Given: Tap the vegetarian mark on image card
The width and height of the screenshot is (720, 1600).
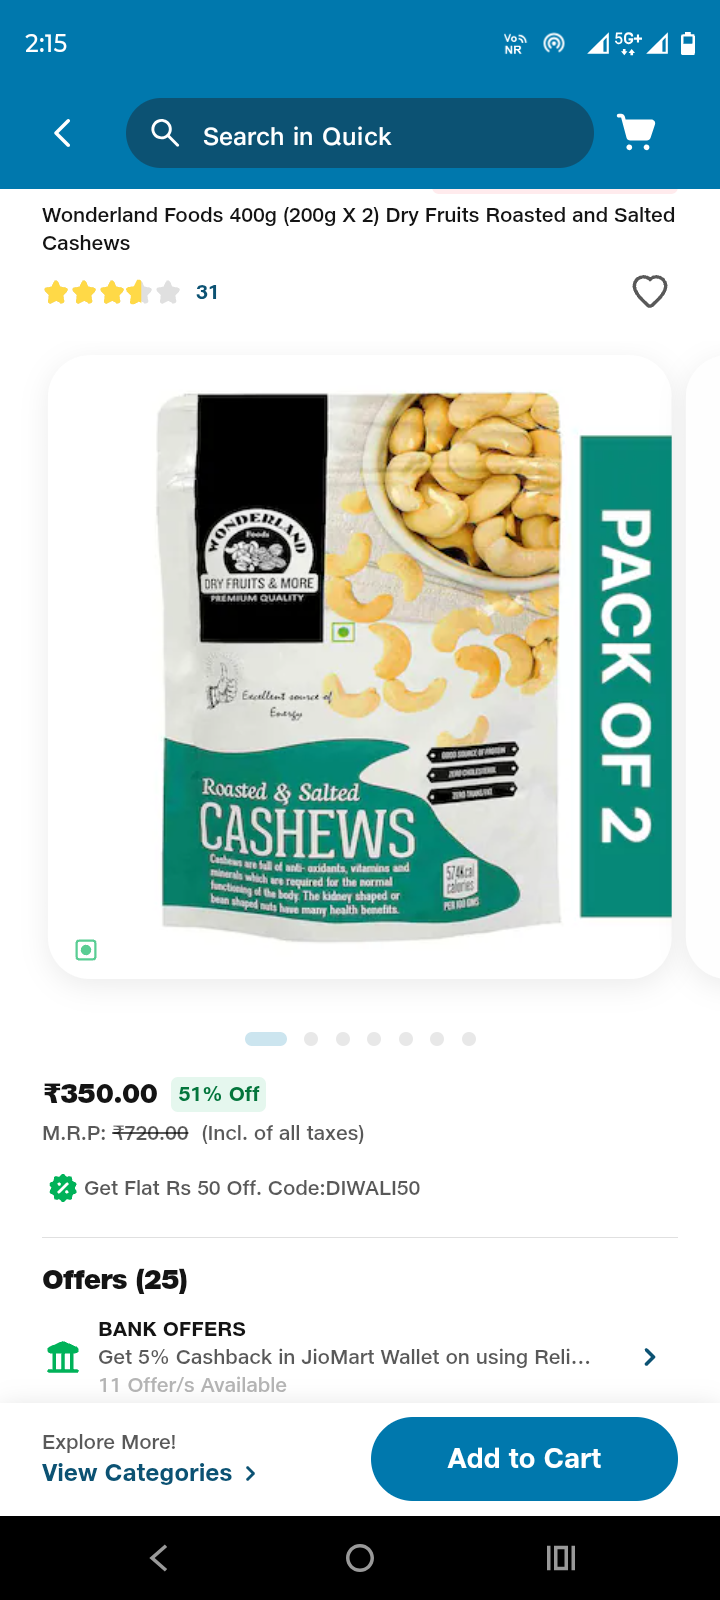Looking at the screenshot, I should tap(86, 950).
